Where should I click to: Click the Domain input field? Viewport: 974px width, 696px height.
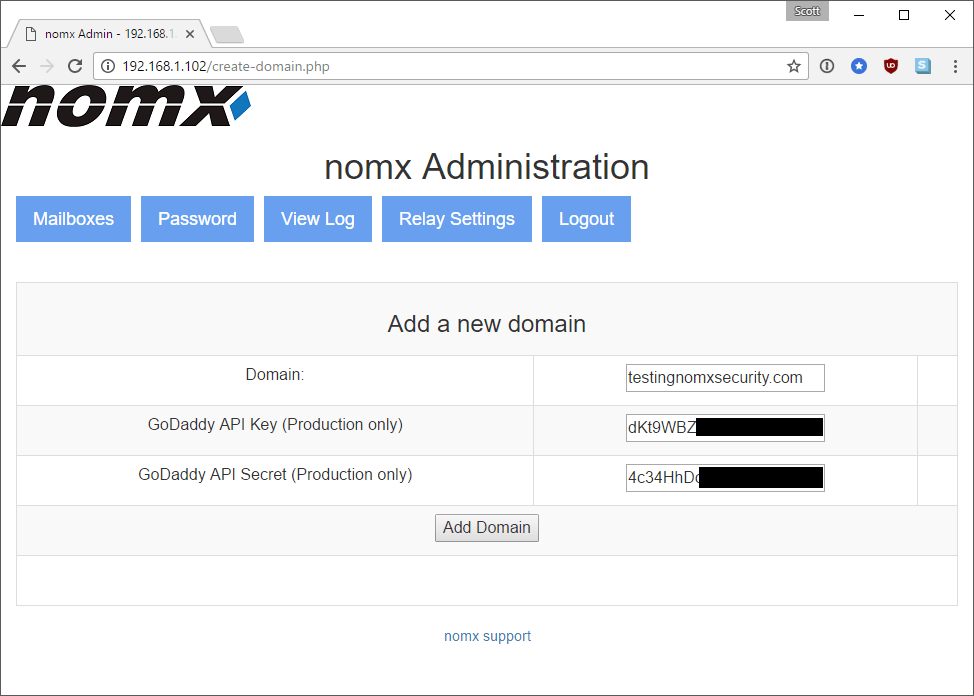pyautogui.click(x=724, y=378)
